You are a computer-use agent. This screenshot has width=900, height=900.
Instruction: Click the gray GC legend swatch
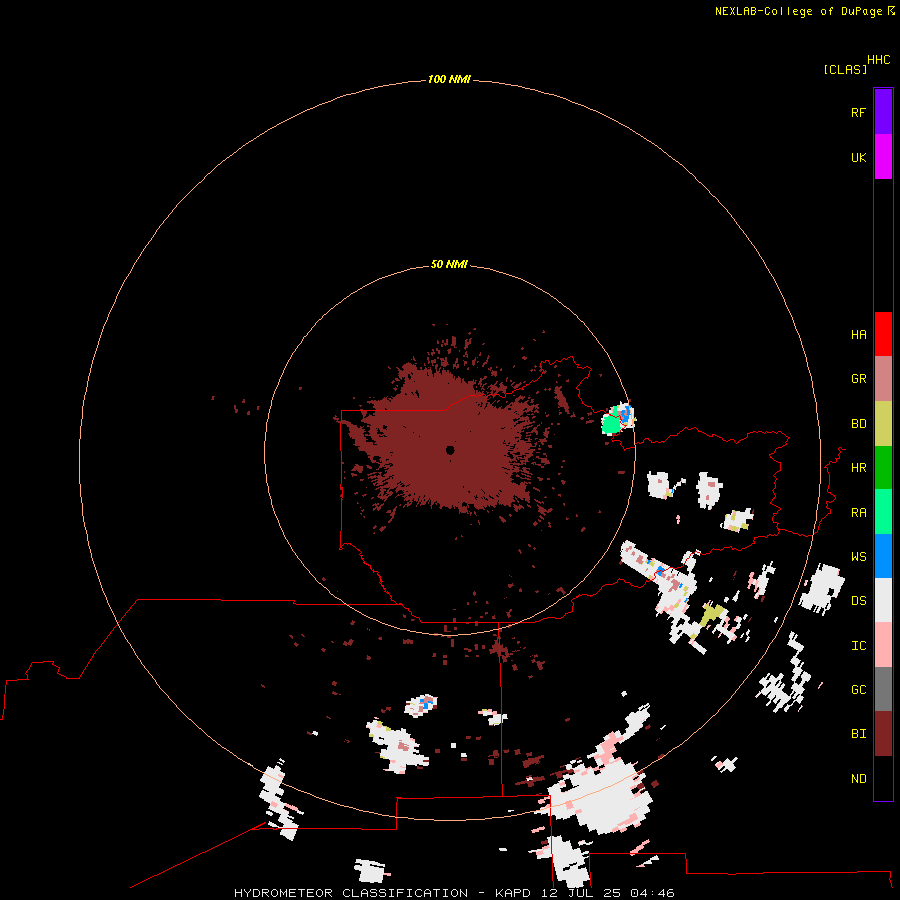click(x=883, y=689)
